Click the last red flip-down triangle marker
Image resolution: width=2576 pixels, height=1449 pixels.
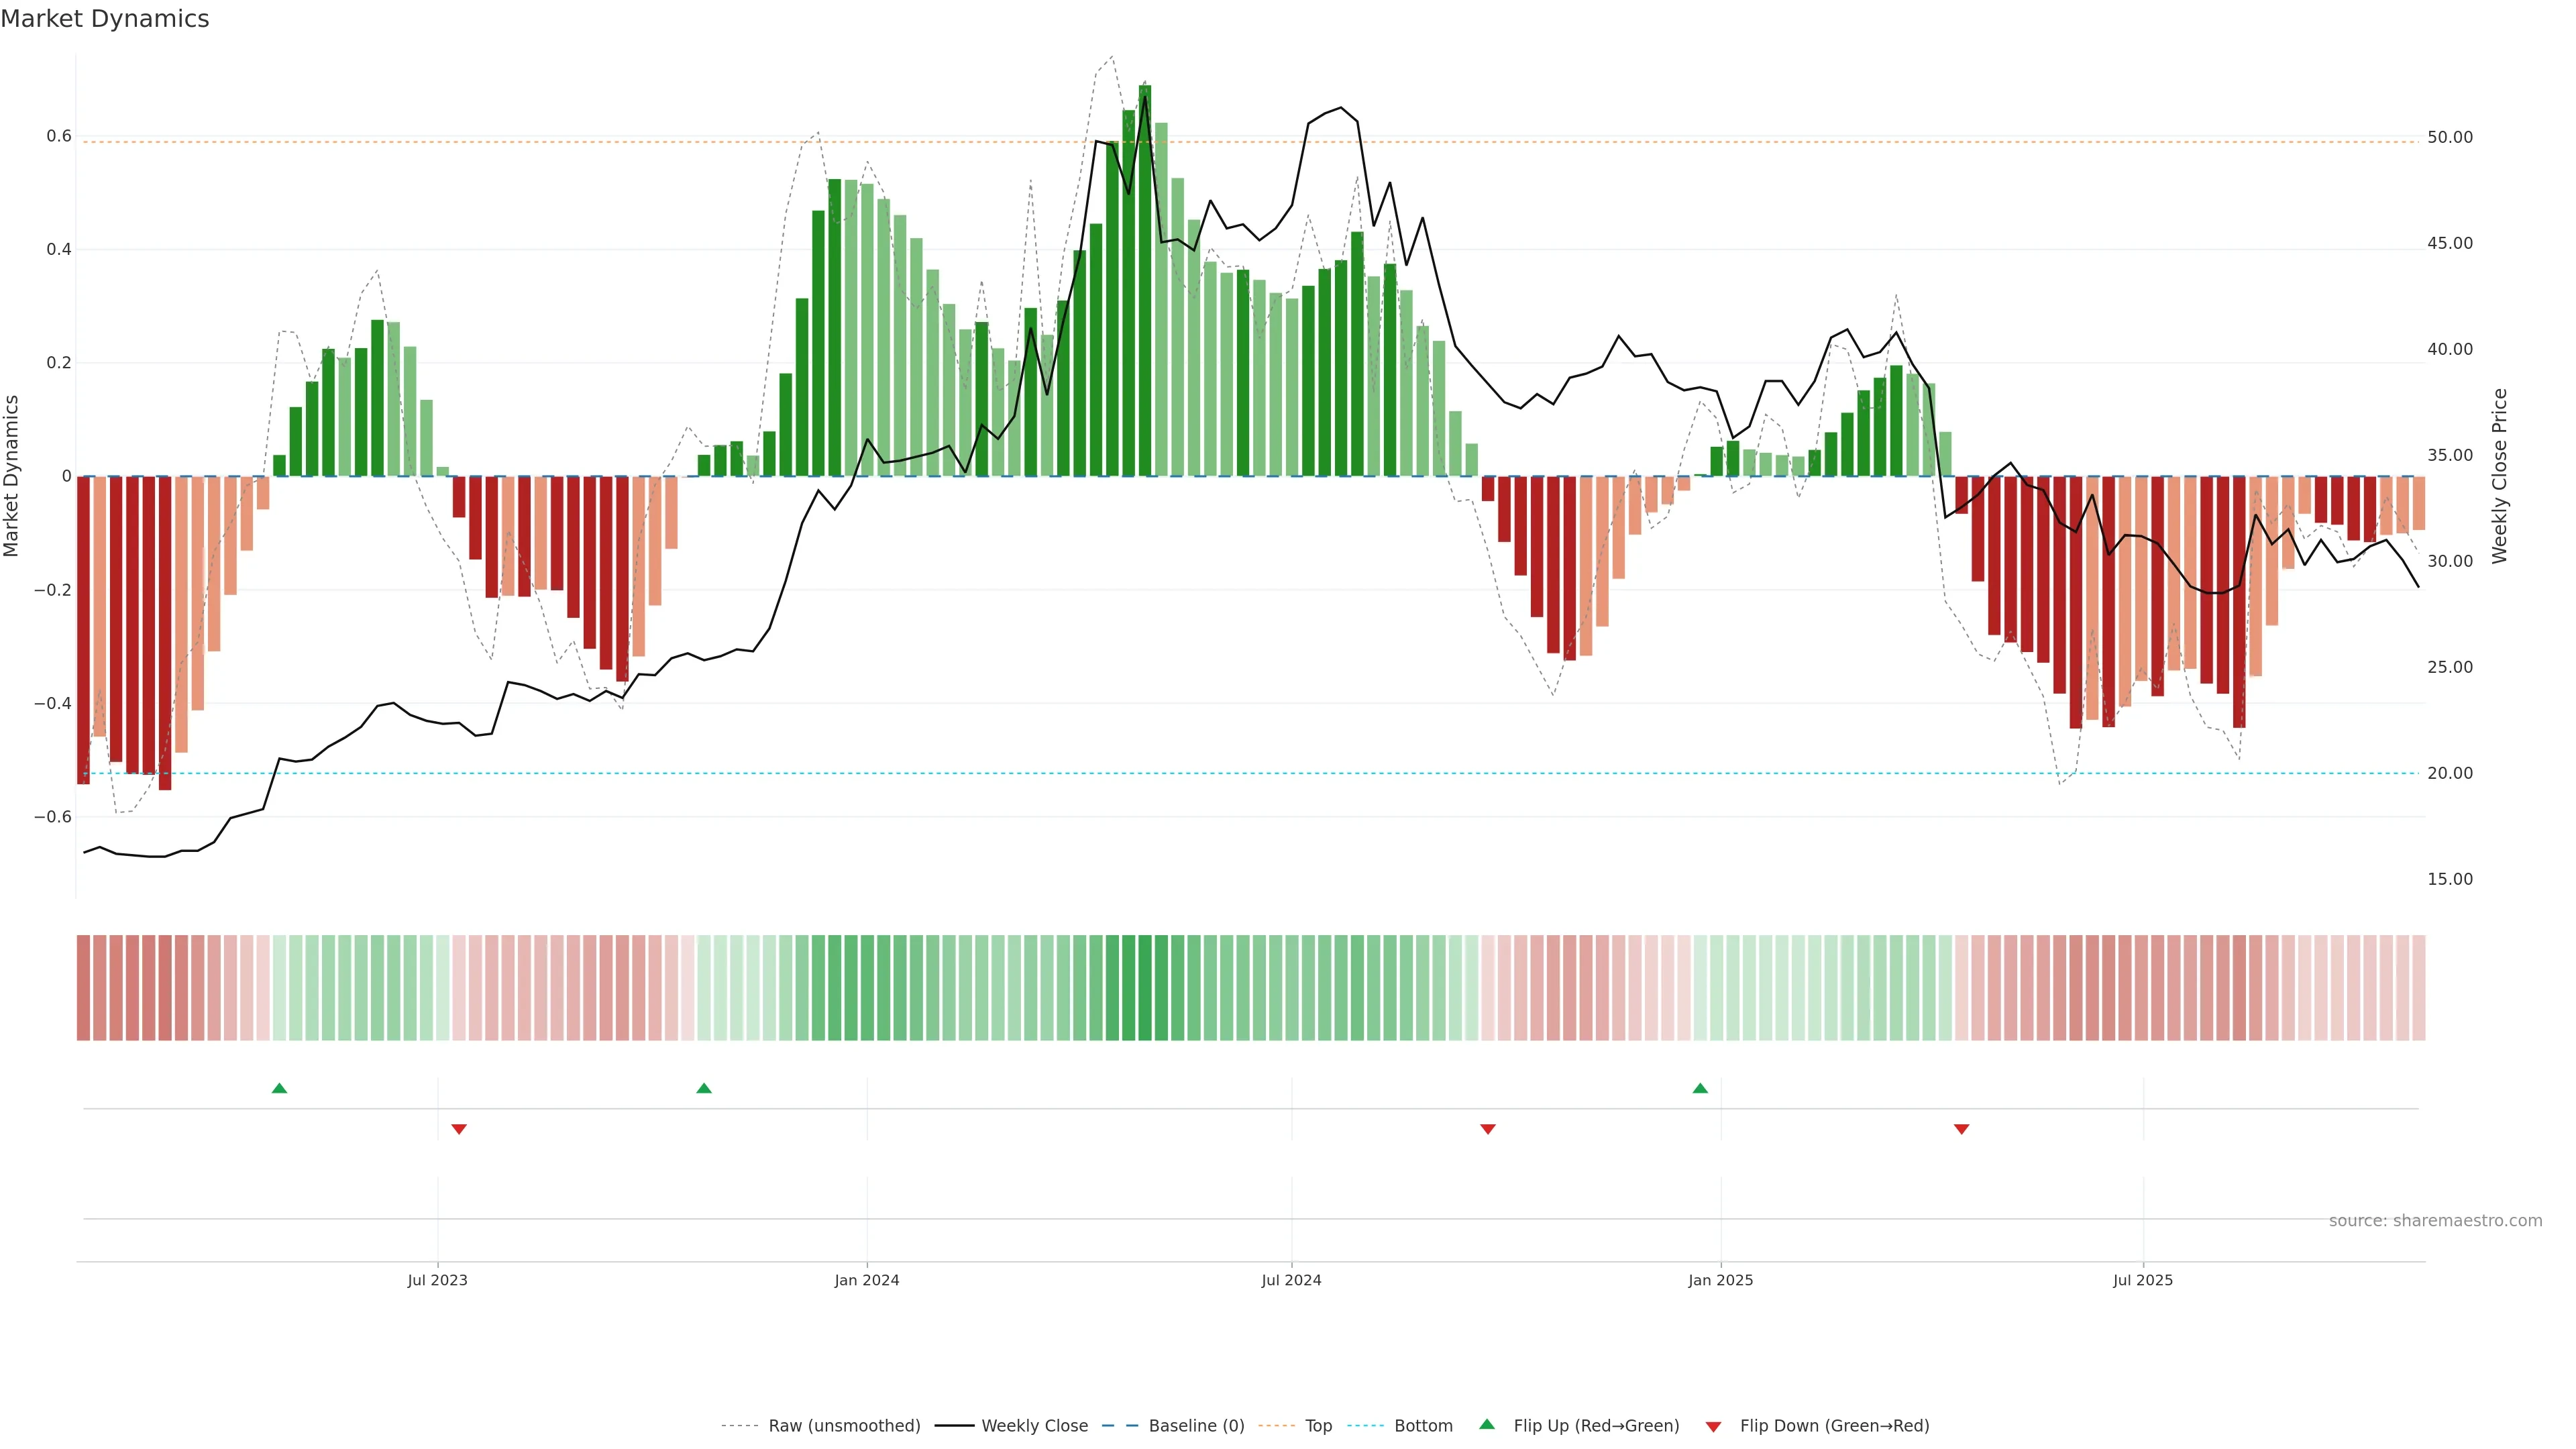[x=1961, y=1129]
